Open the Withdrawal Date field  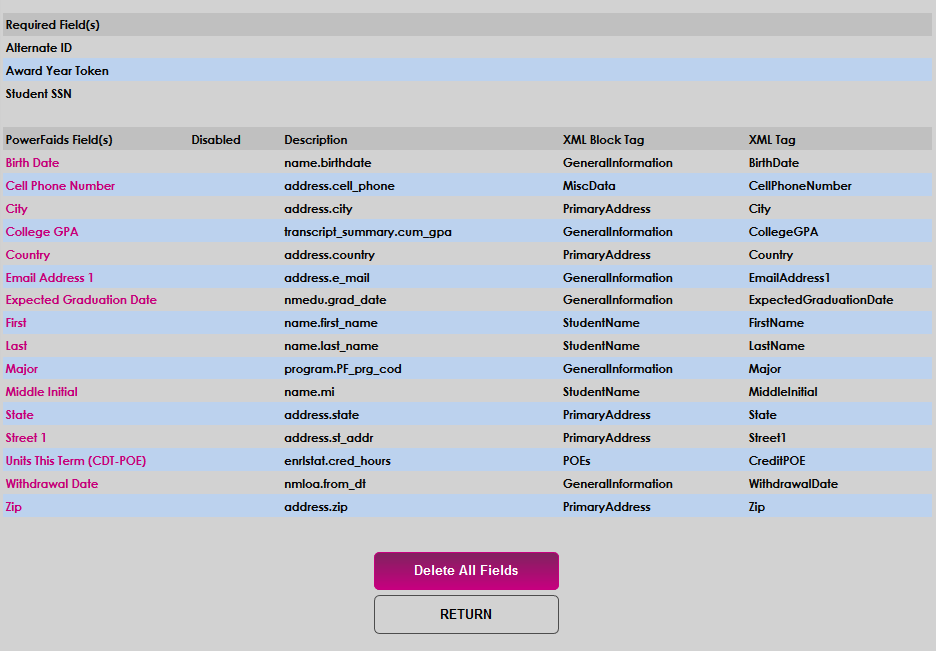coord(51,483)
